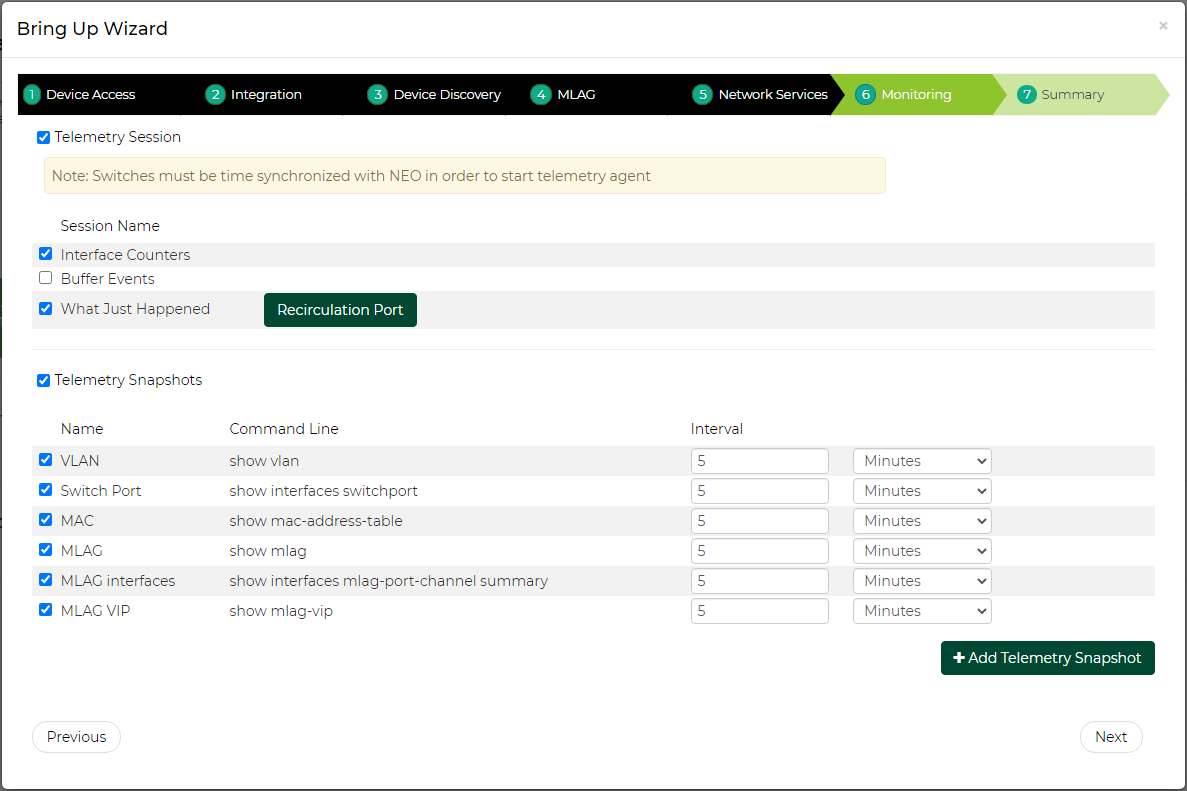Expand the MAC interval unit dropdown

click(921, 521)
